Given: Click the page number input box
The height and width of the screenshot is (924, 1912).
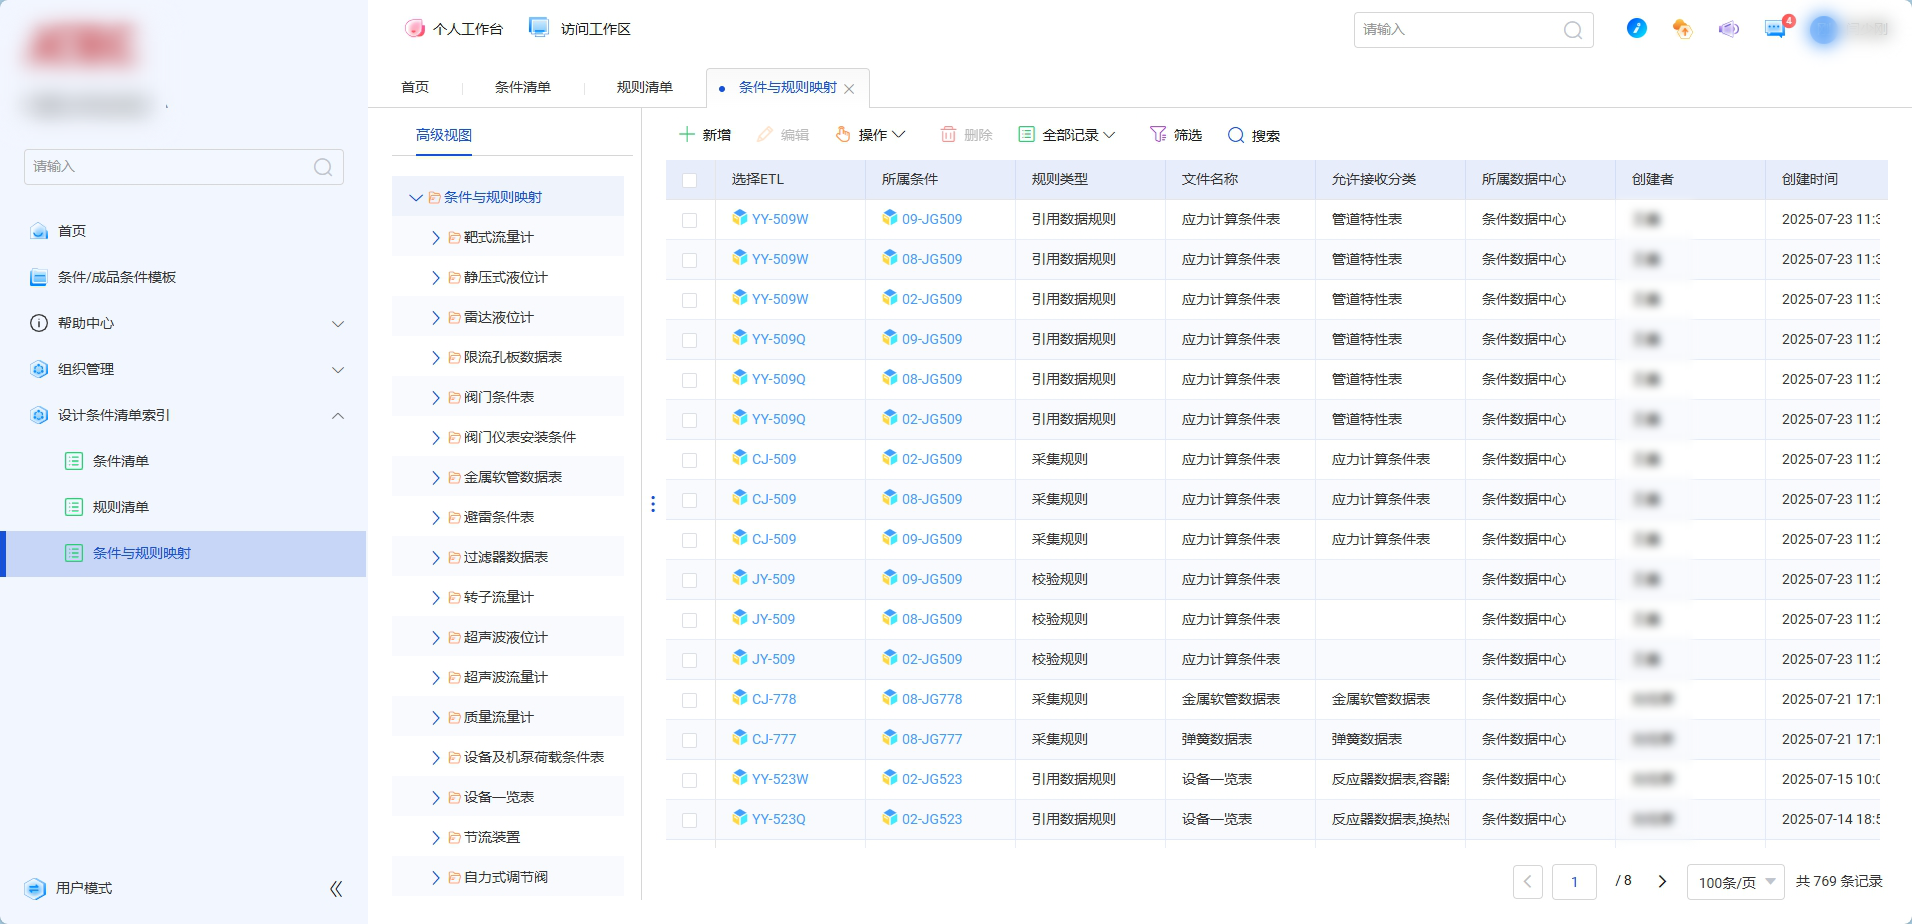Looking at the screenshot, I should [1574, 882].
